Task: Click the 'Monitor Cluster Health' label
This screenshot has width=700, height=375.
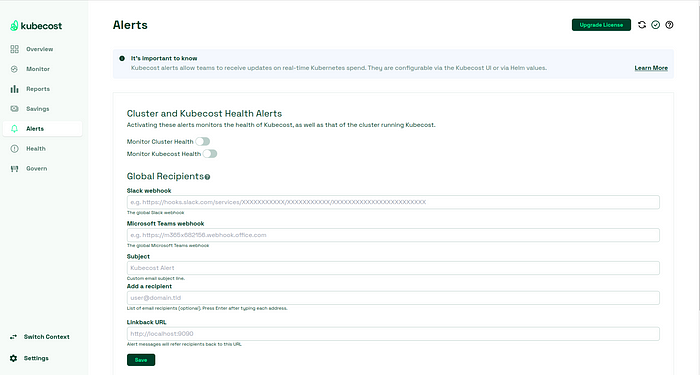Action: 160,142
